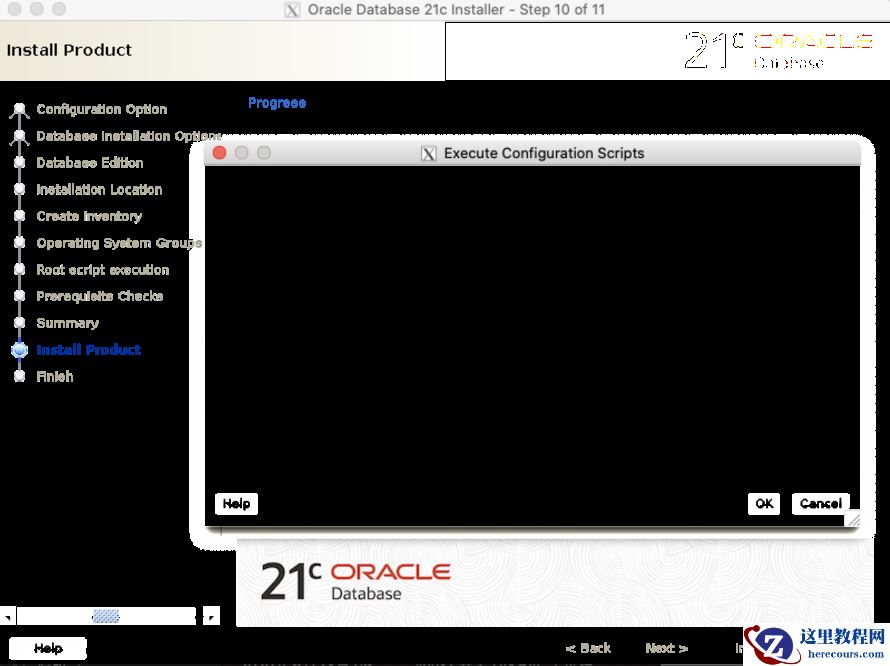This screenshot has width=890, height=666.
Task: Select the Installation Location step
Action: pyautogui.click(x=99, y=189)
